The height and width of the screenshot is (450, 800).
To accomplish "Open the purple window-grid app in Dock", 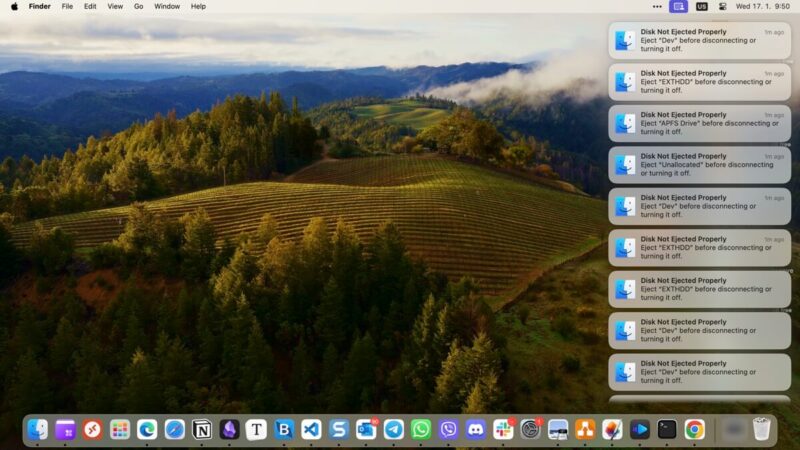I will (65, 430).
